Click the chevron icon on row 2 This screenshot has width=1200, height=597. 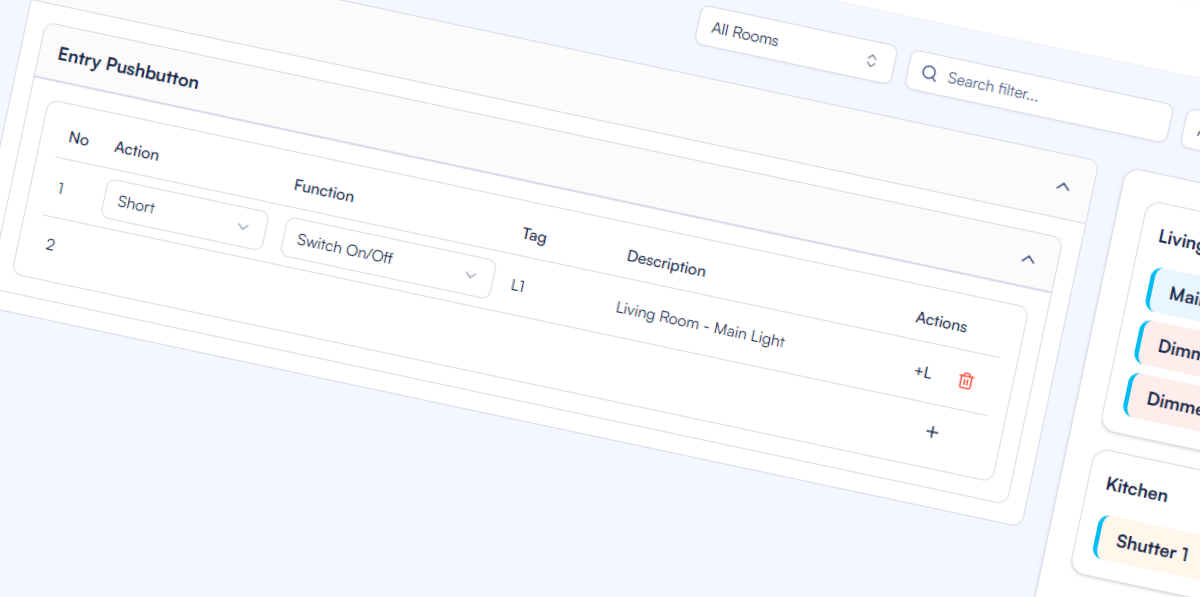pos(1028,259)
